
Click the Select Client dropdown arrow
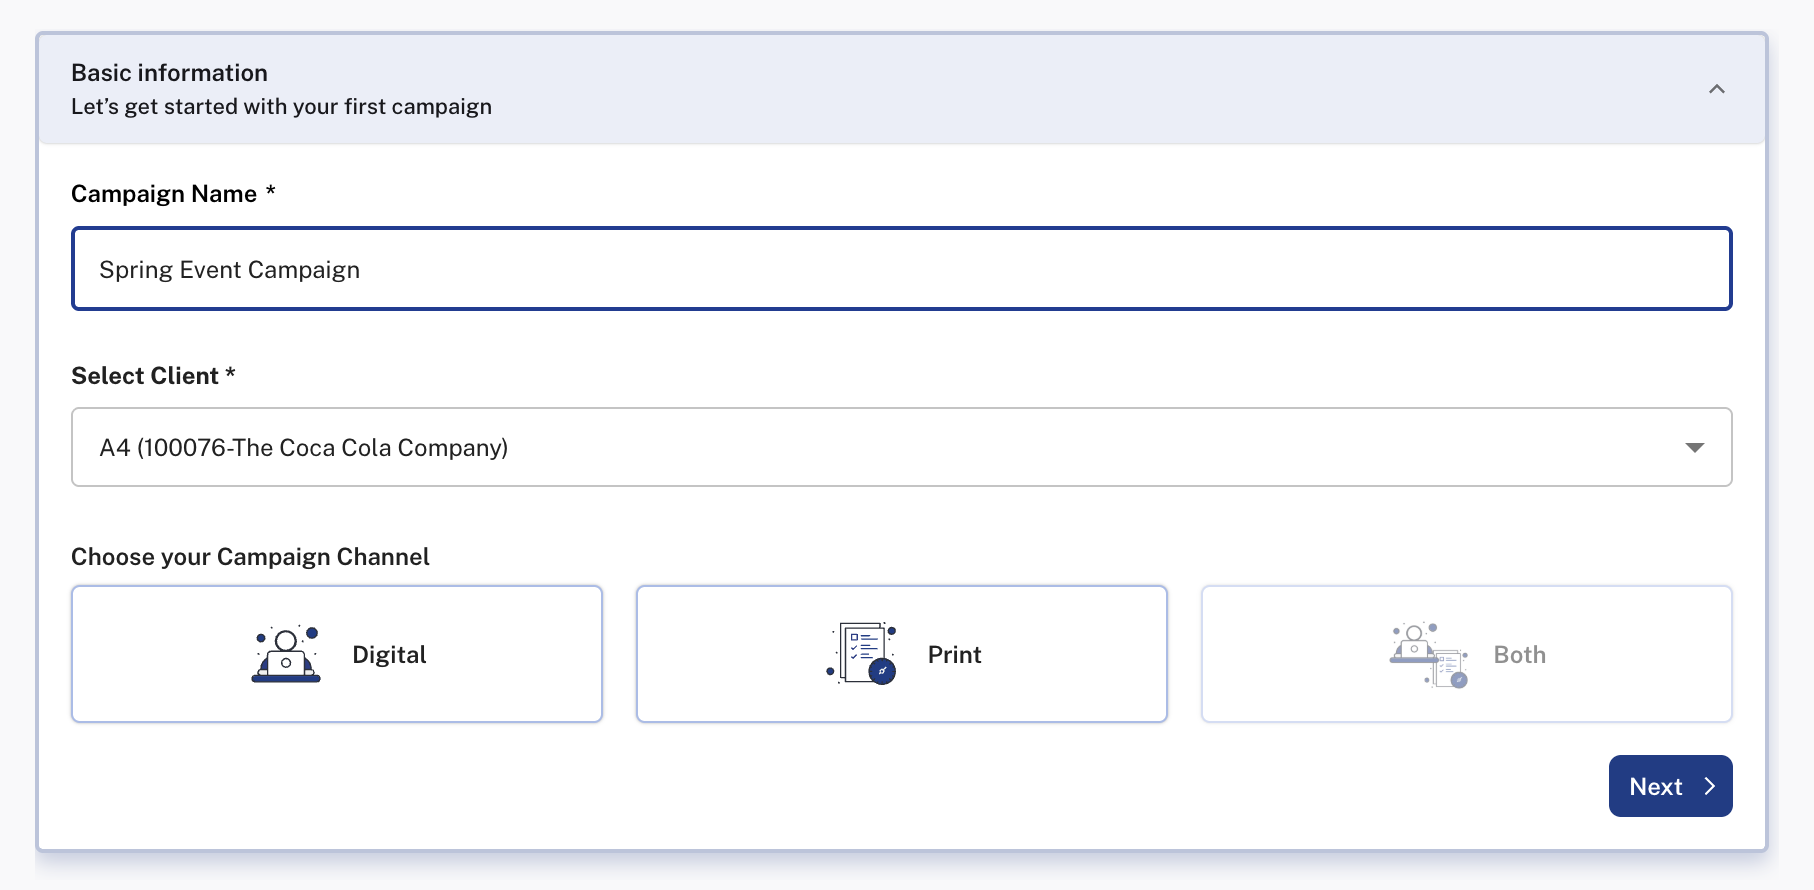click(x=1694, y=447)
